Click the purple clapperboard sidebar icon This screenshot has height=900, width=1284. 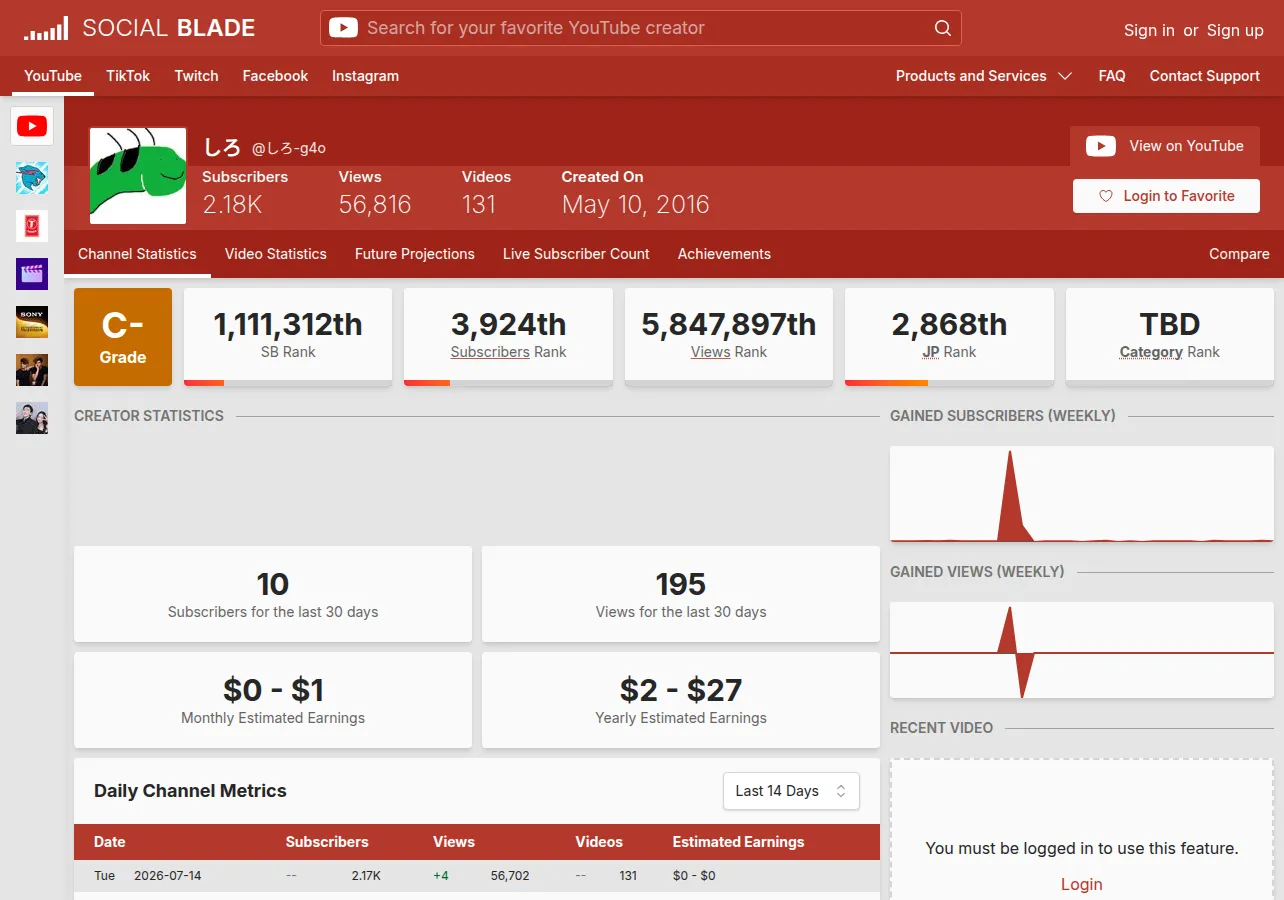pos(32,274)
